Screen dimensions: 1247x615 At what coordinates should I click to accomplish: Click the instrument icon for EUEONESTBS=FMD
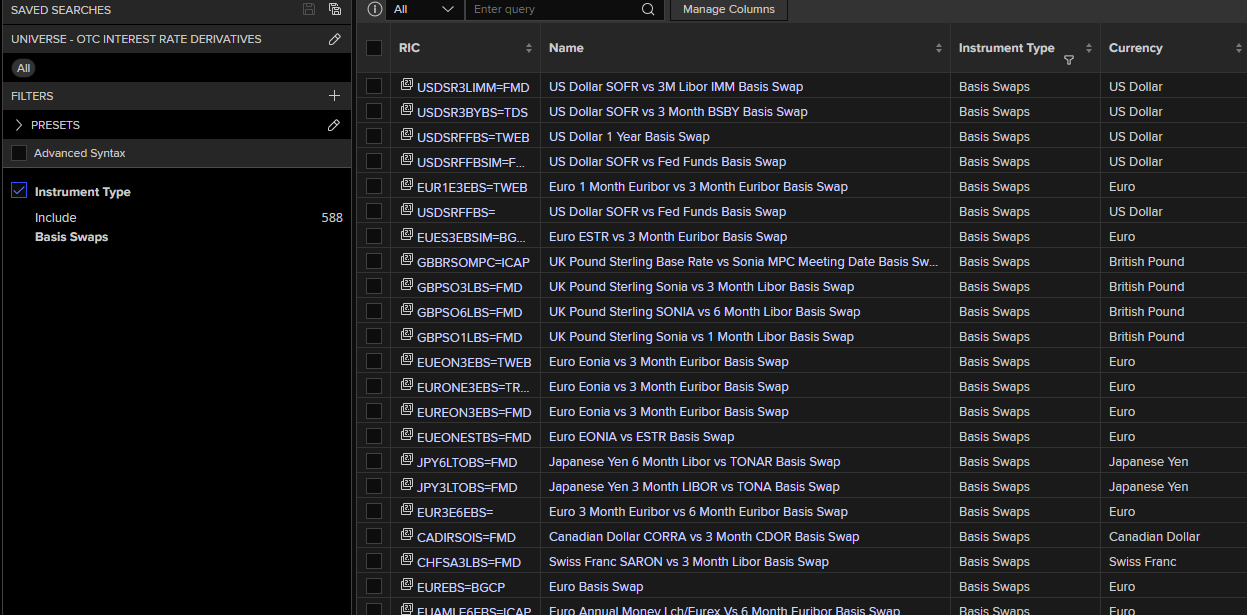[407, 436]
